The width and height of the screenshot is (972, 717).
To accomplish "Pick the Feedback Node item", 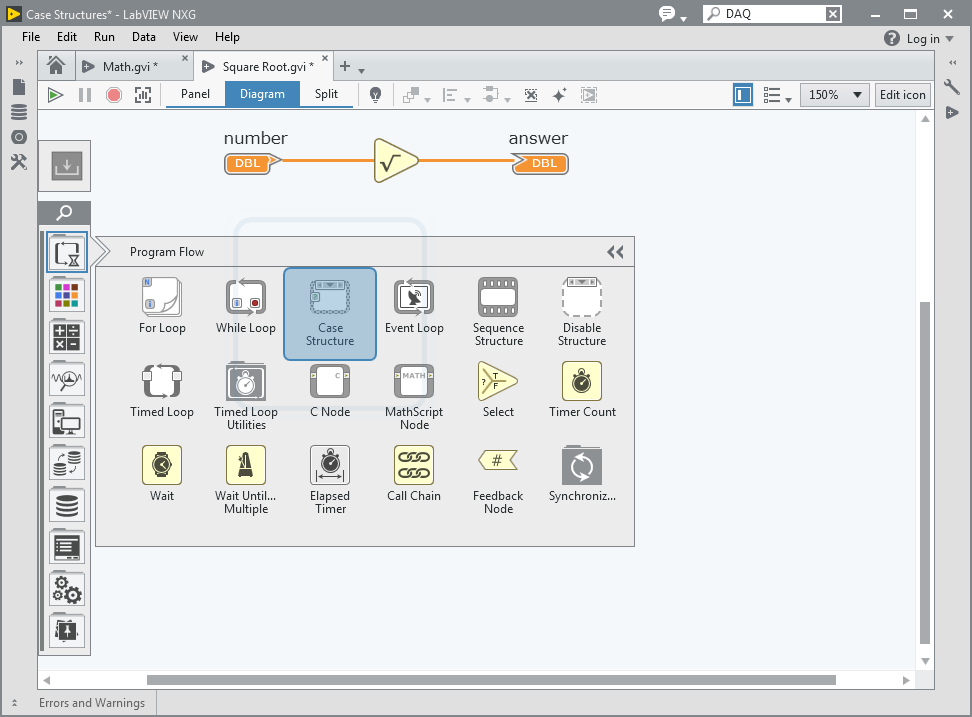I will (498, 480).
